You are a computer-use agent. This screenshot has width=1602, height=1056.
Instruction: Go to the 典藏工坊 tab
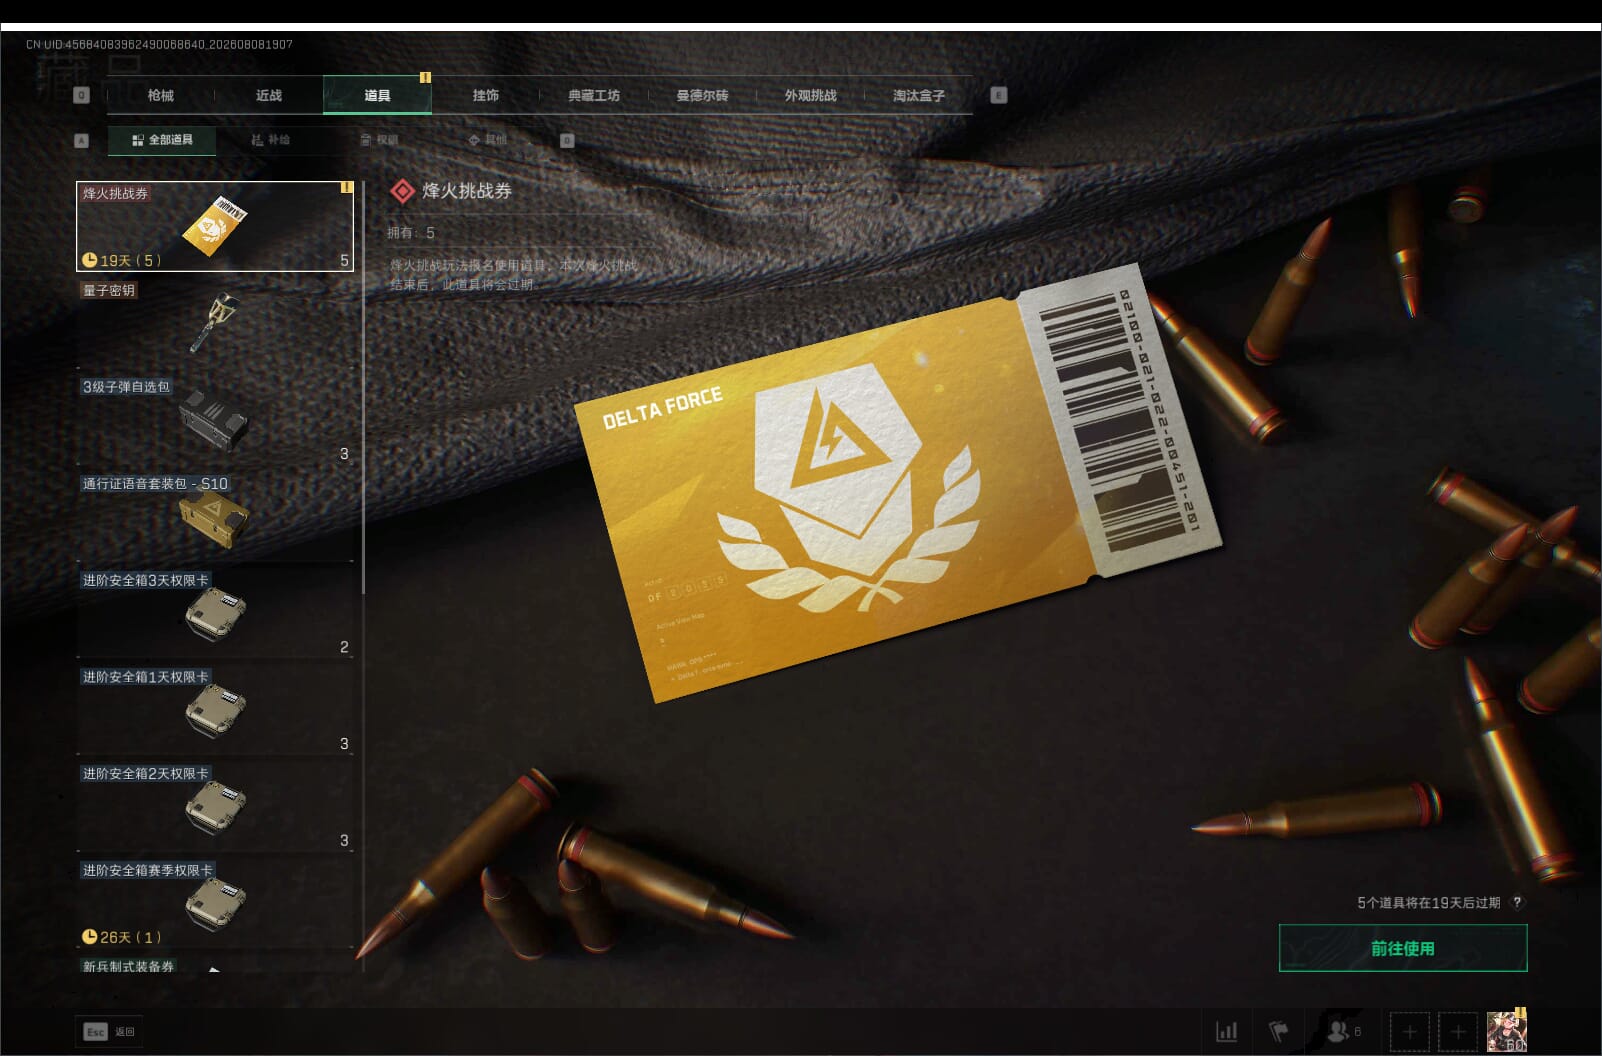click(x=594, y=95)
